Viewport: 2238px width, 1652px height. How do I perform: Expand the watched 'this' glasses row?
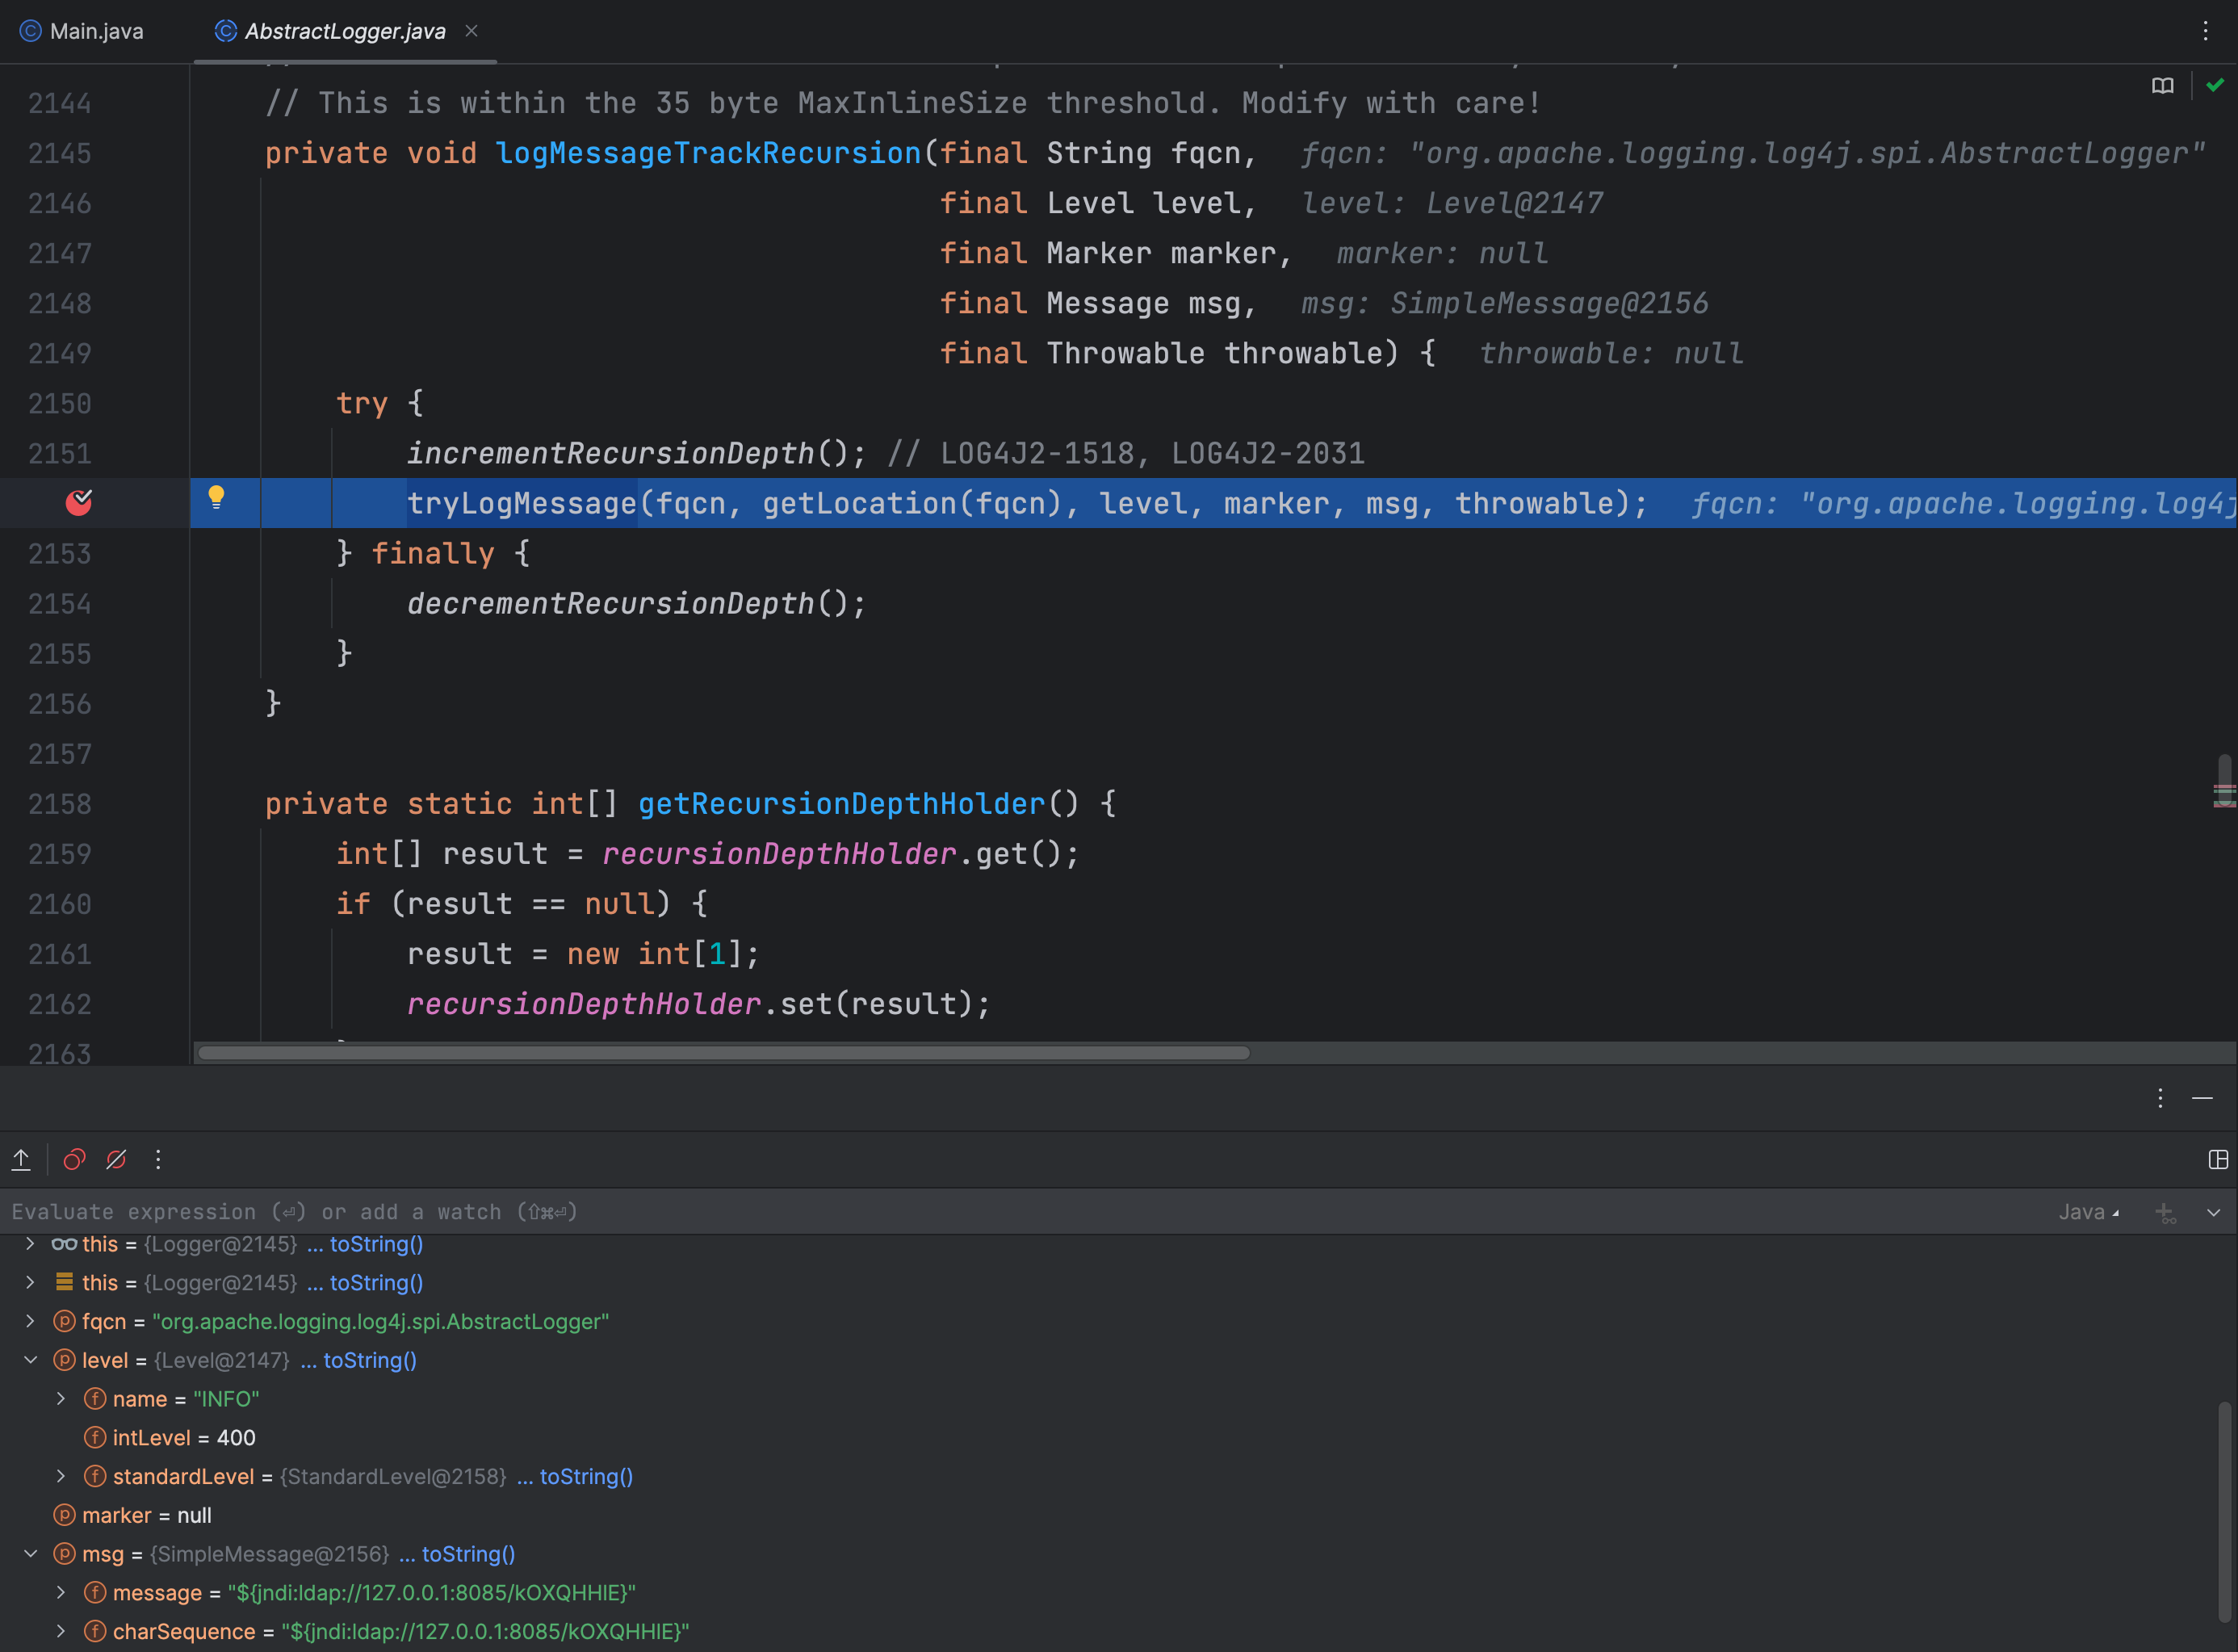[x=30, y=1244]
